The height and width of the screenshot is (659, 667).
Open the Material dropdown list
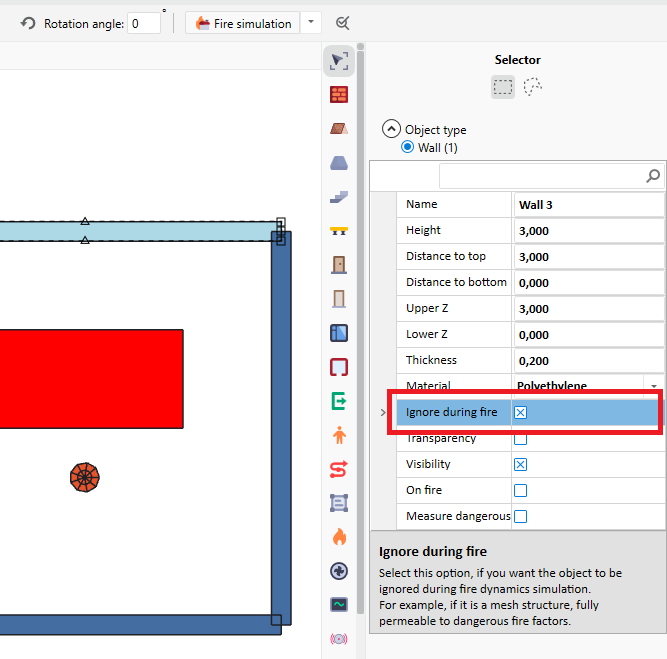coord(654,386)
